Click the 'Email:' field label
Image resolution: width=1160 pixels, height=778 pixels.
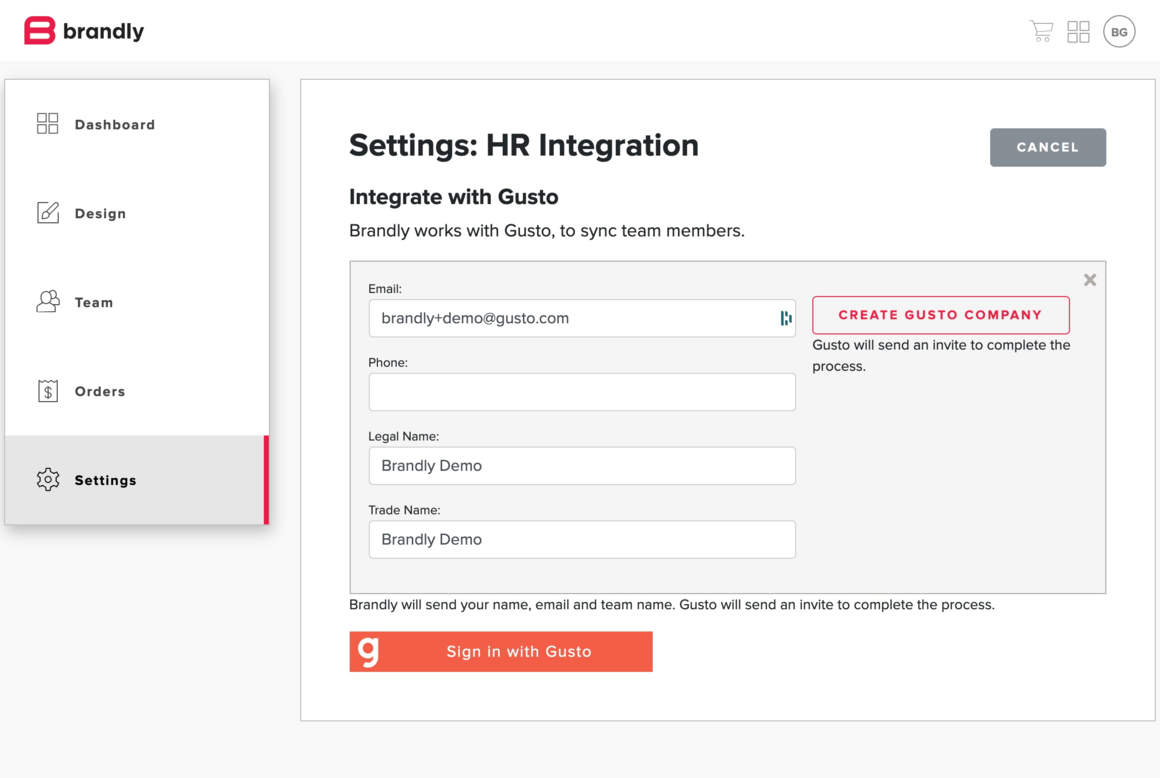385,289
